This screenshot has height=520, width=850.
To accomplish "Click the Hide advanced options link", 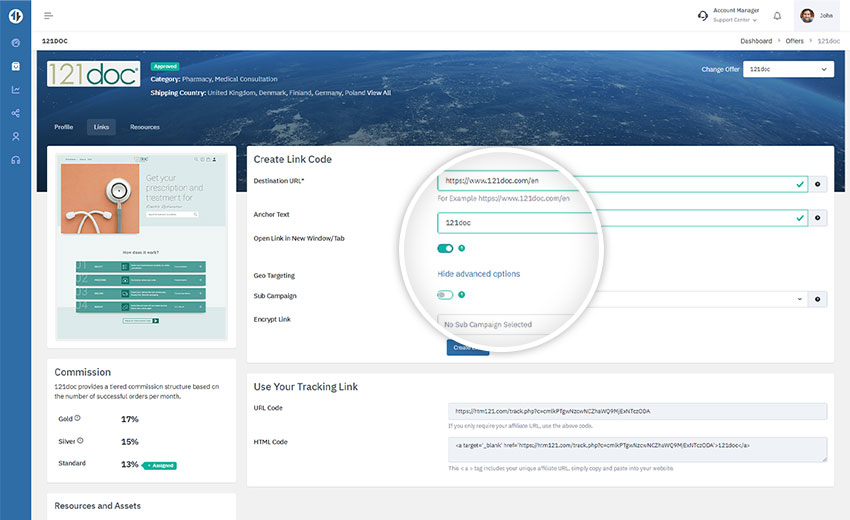I will [x=478, y=273].
